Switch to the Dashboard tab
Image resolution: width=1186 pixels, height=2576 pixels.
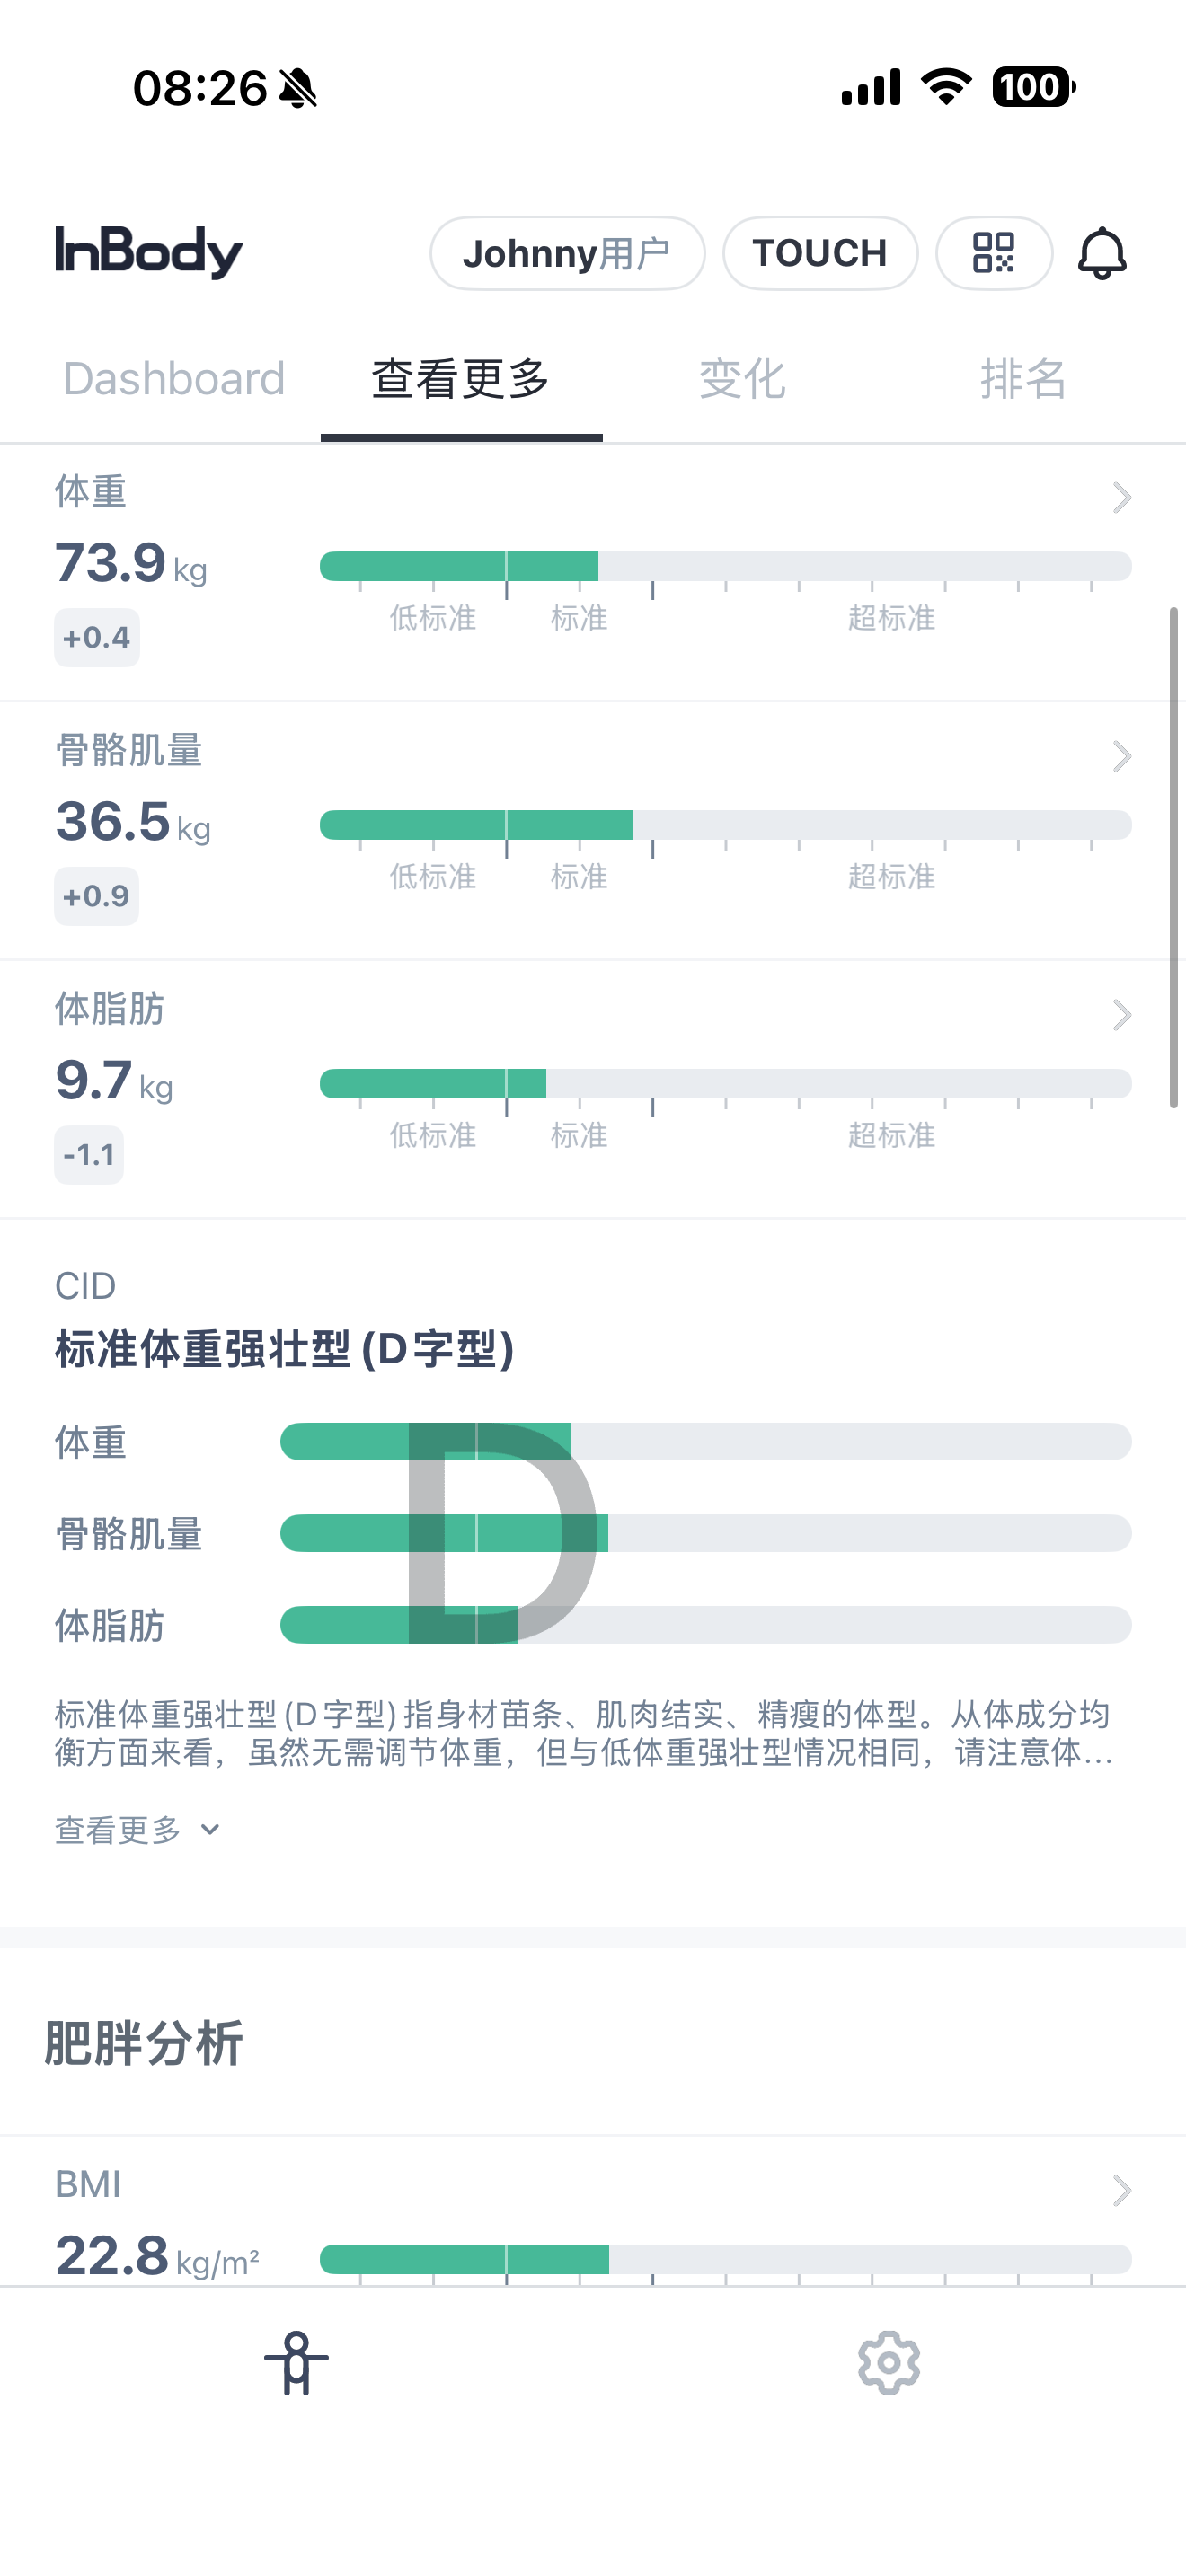click(174, 379)
